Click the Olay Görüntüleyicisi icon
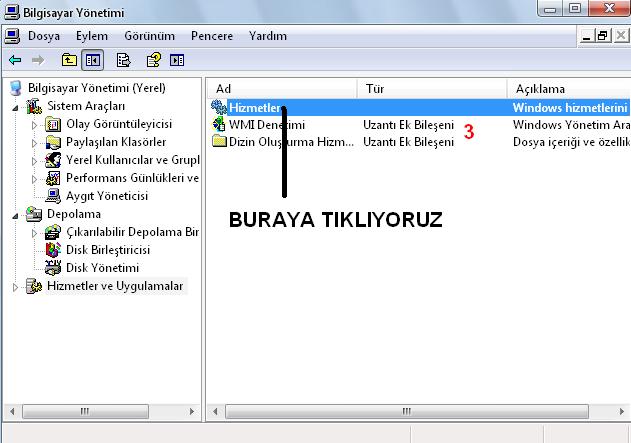Screen dimensions: 631x443 [x=53, y=124]
